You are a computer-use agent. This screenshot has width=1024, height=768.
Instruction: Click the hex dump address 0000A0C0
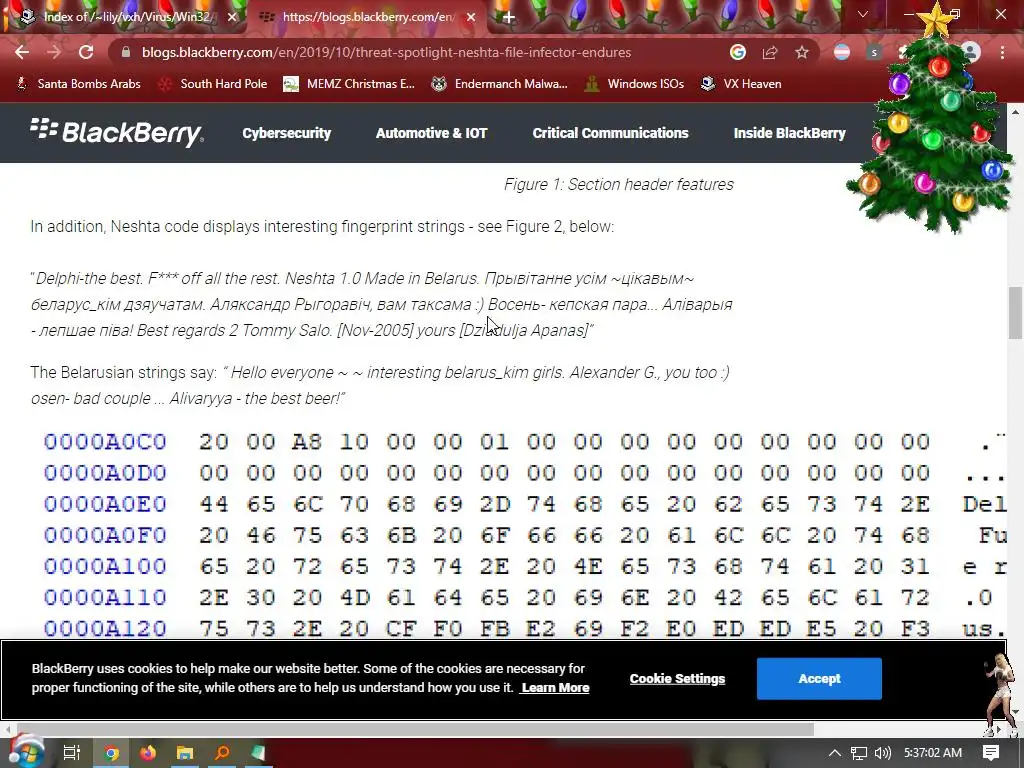click(x=105, y=441)
